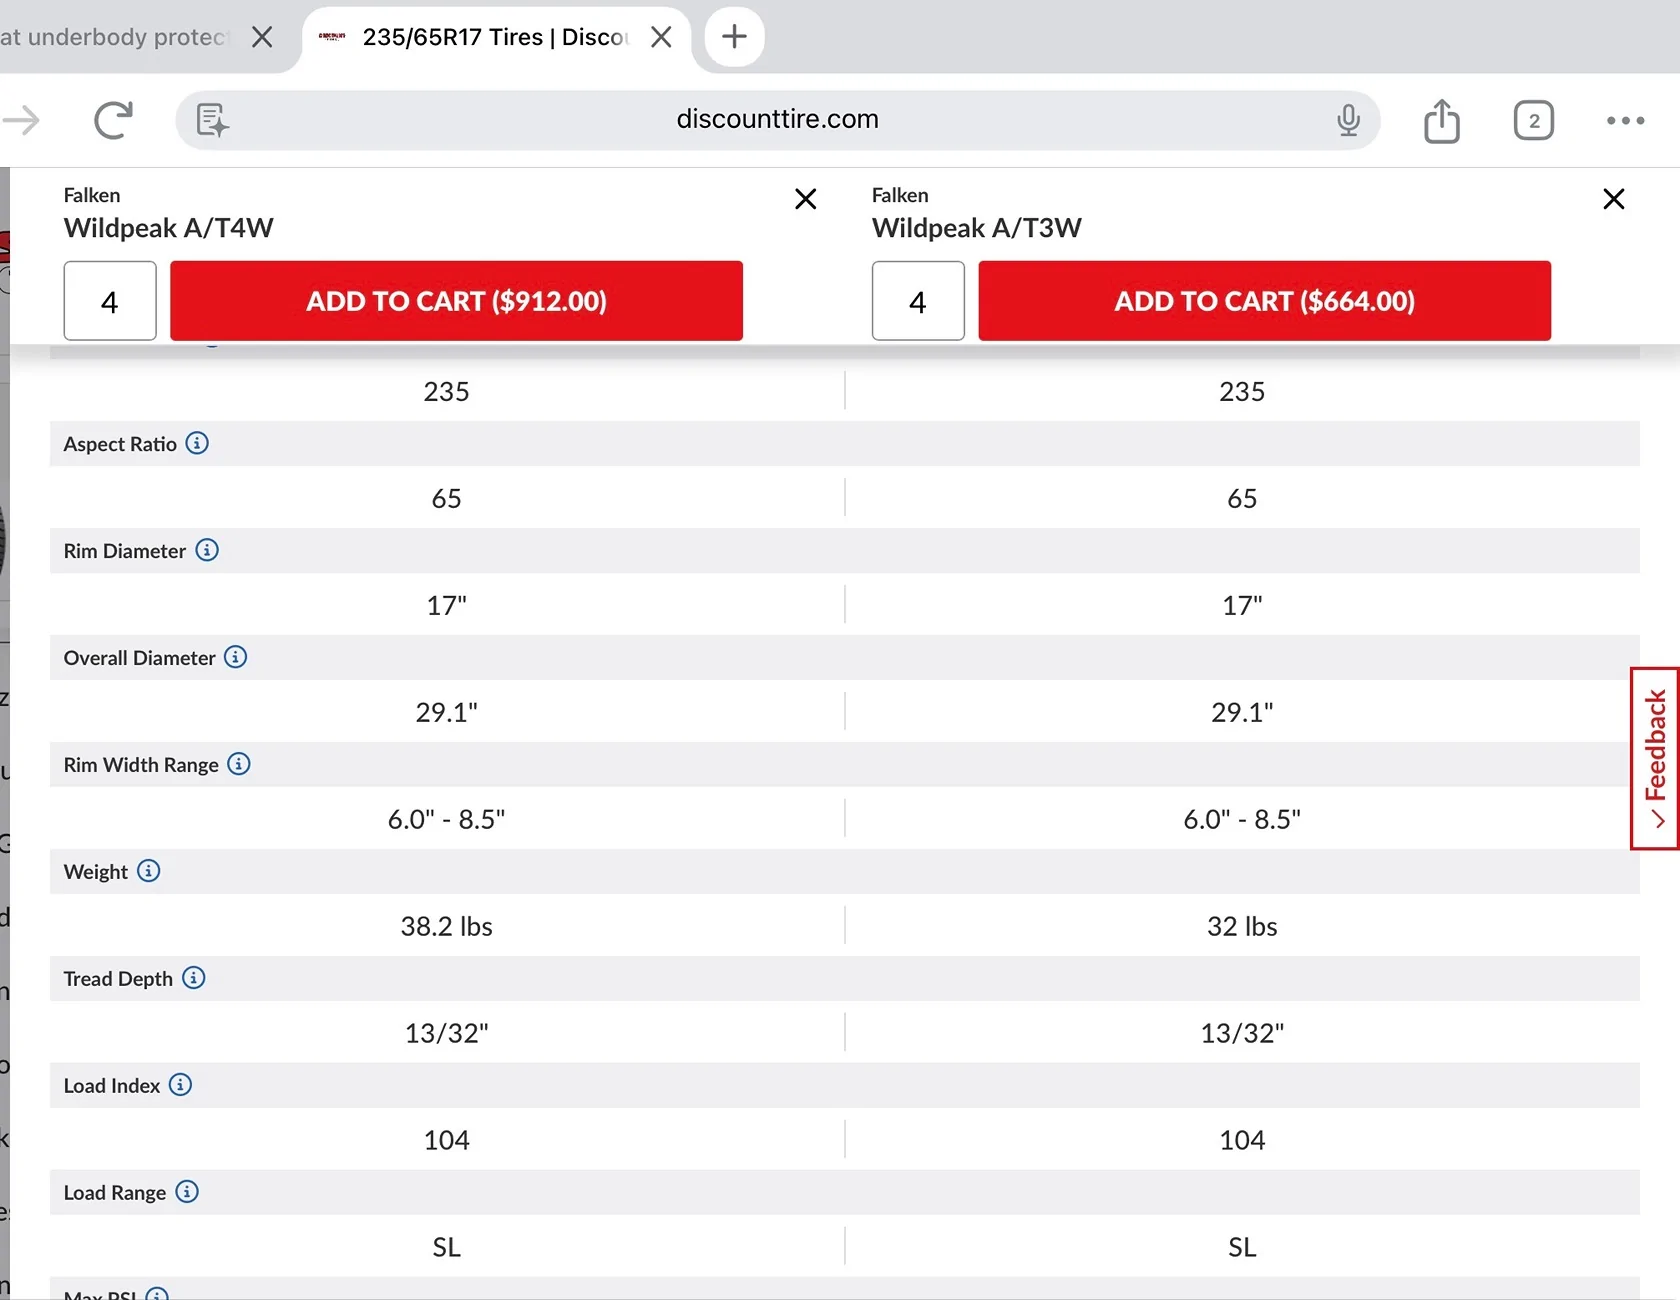Open the browser share menu
1680x1300 pixels.
click(1441, 121)
